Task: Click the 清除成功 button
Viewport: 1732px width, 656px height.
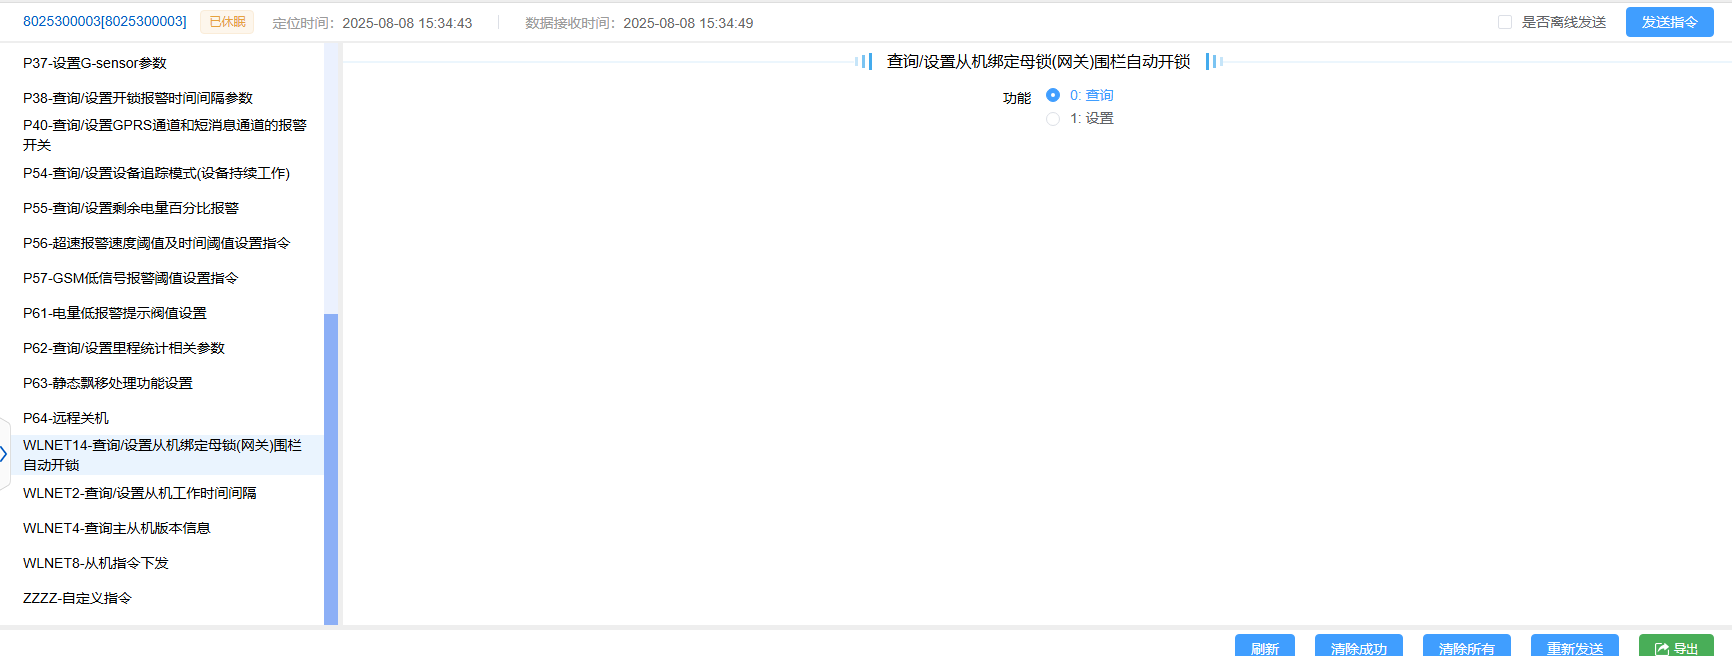Action: [x=1358, y=648]
